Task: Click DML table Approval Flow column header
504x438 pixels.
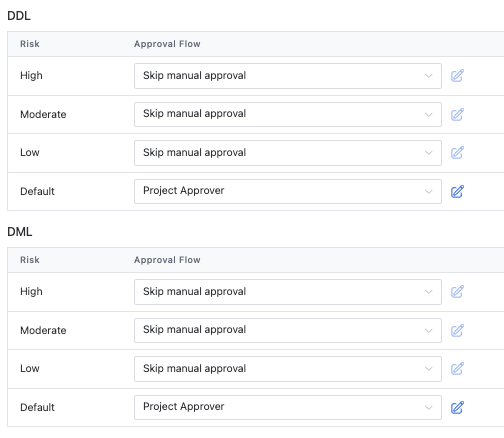Action: (x=167, y=260)
